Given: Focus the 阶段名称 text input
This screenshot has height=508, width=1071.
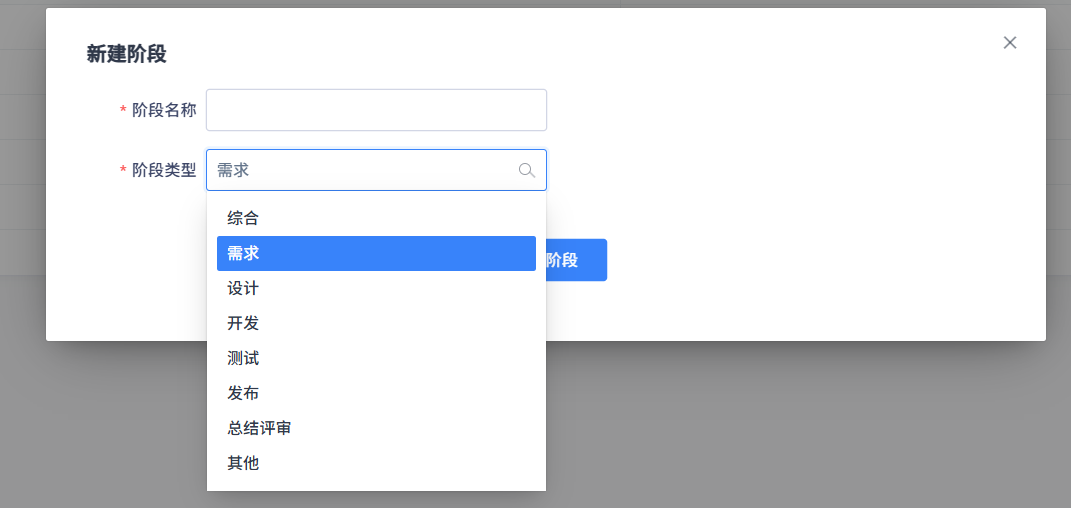Looking at the screenshot, I should (376, 110).
